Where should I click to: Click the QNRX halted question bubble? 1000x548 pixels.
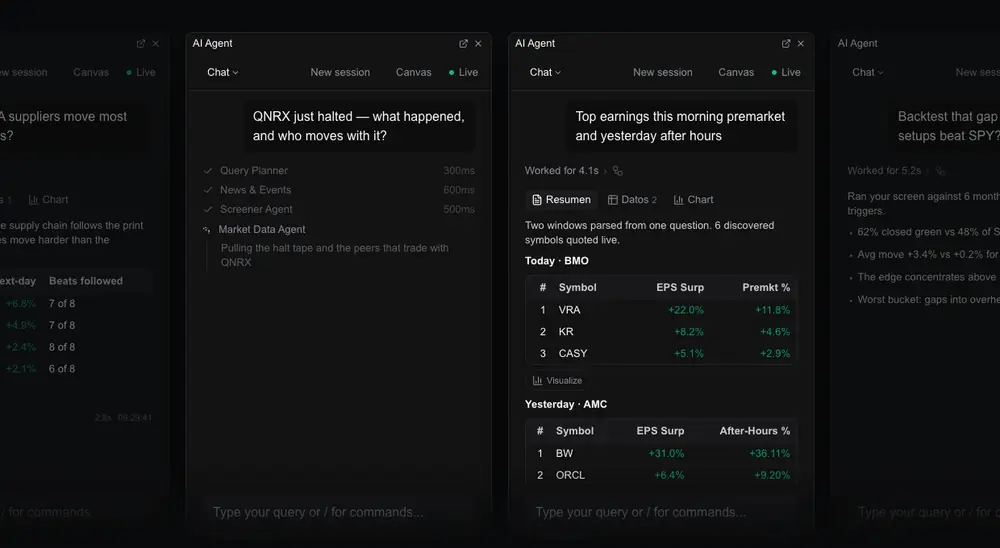359,126
